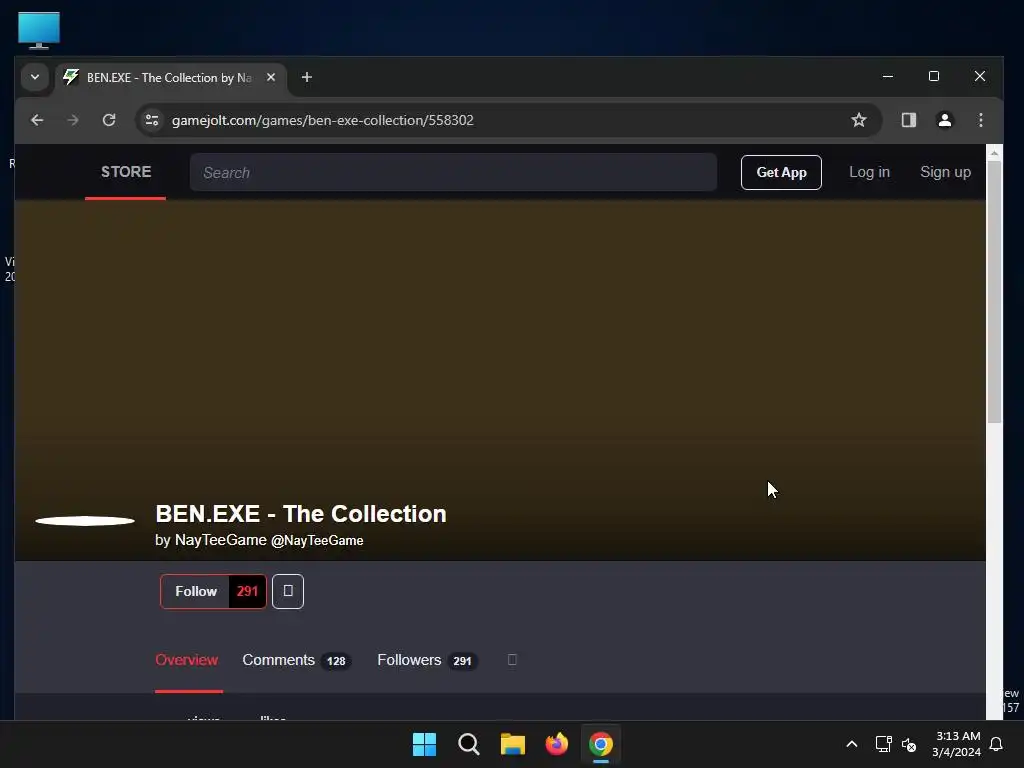Screen dimensions: 1024x768
Task: Click the 291 follower count beside Follow
Action: (x=248, y=592)
